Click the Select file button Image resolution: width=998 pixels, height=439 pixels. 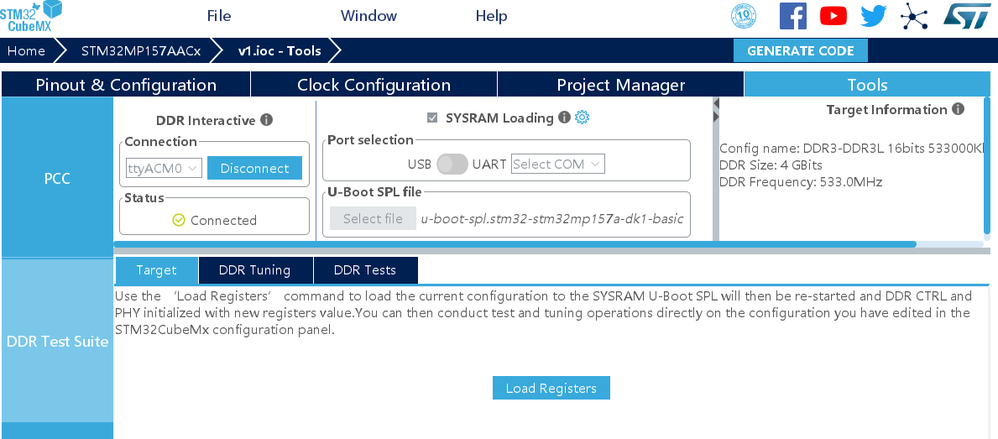point(373,219)
